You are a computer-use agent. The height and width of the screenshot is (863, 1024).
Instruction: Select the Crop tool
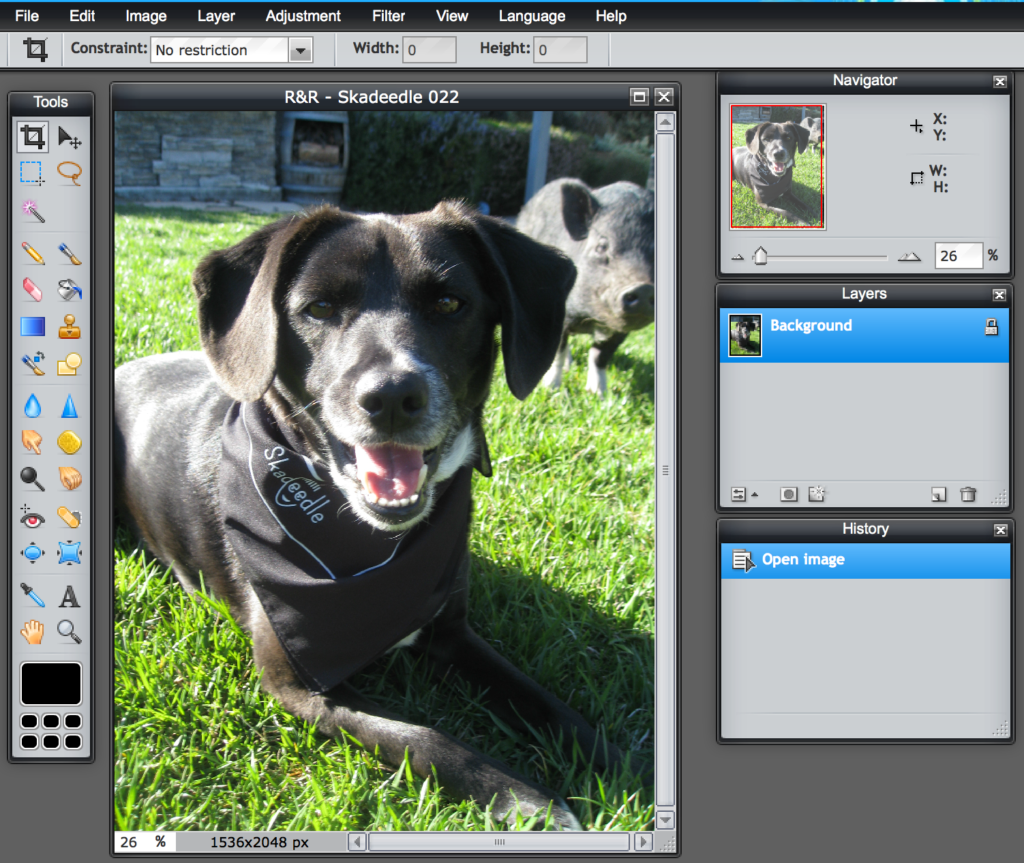32,137
